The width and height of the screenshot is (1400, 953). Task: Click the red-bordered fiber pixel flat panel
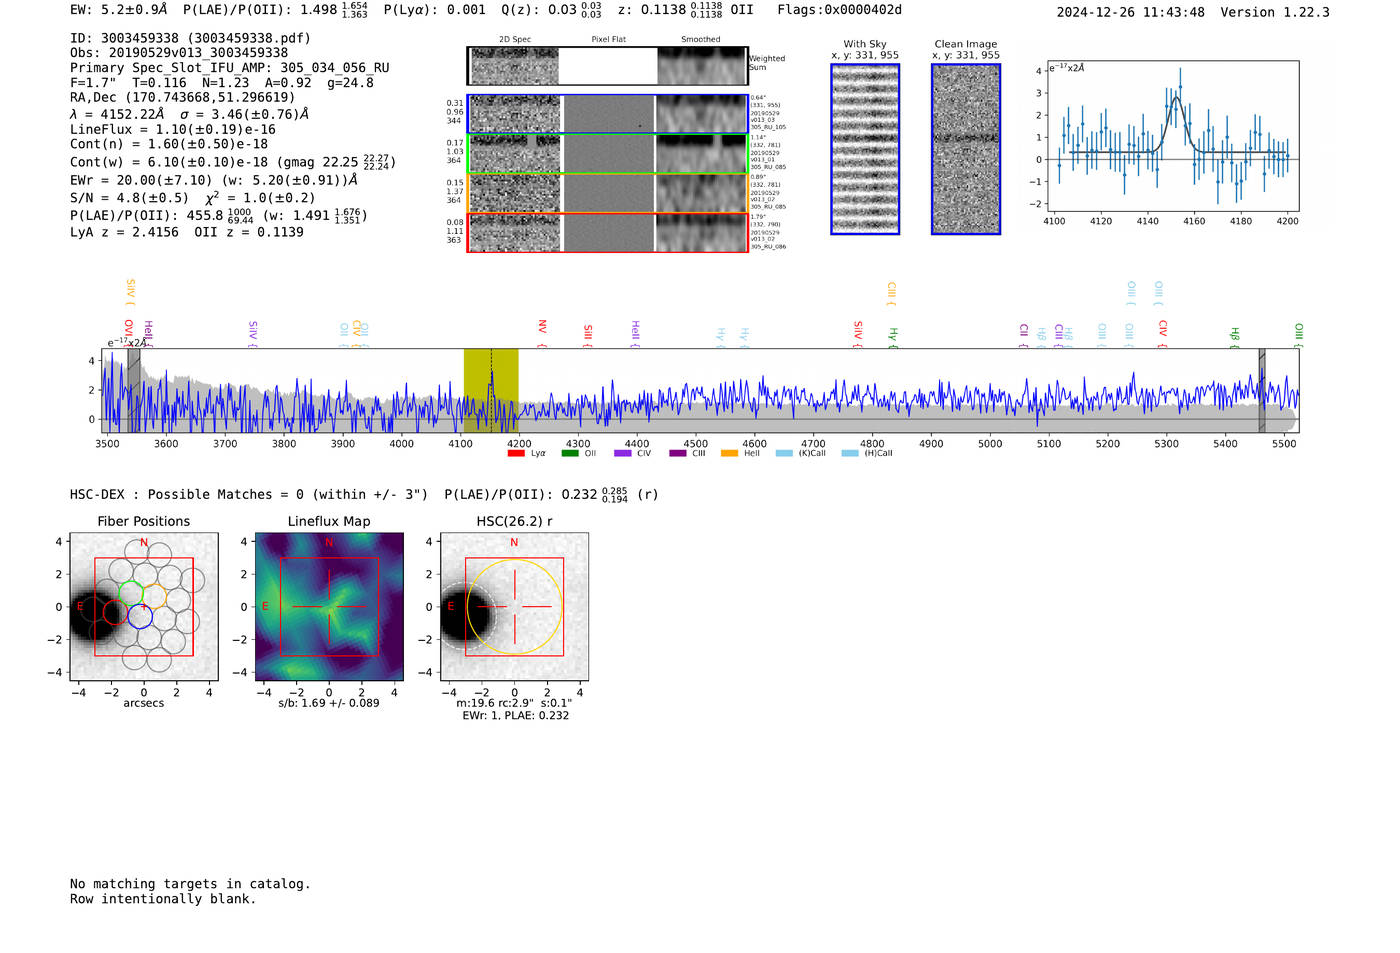pyautogui.click(x=608, y=233)
